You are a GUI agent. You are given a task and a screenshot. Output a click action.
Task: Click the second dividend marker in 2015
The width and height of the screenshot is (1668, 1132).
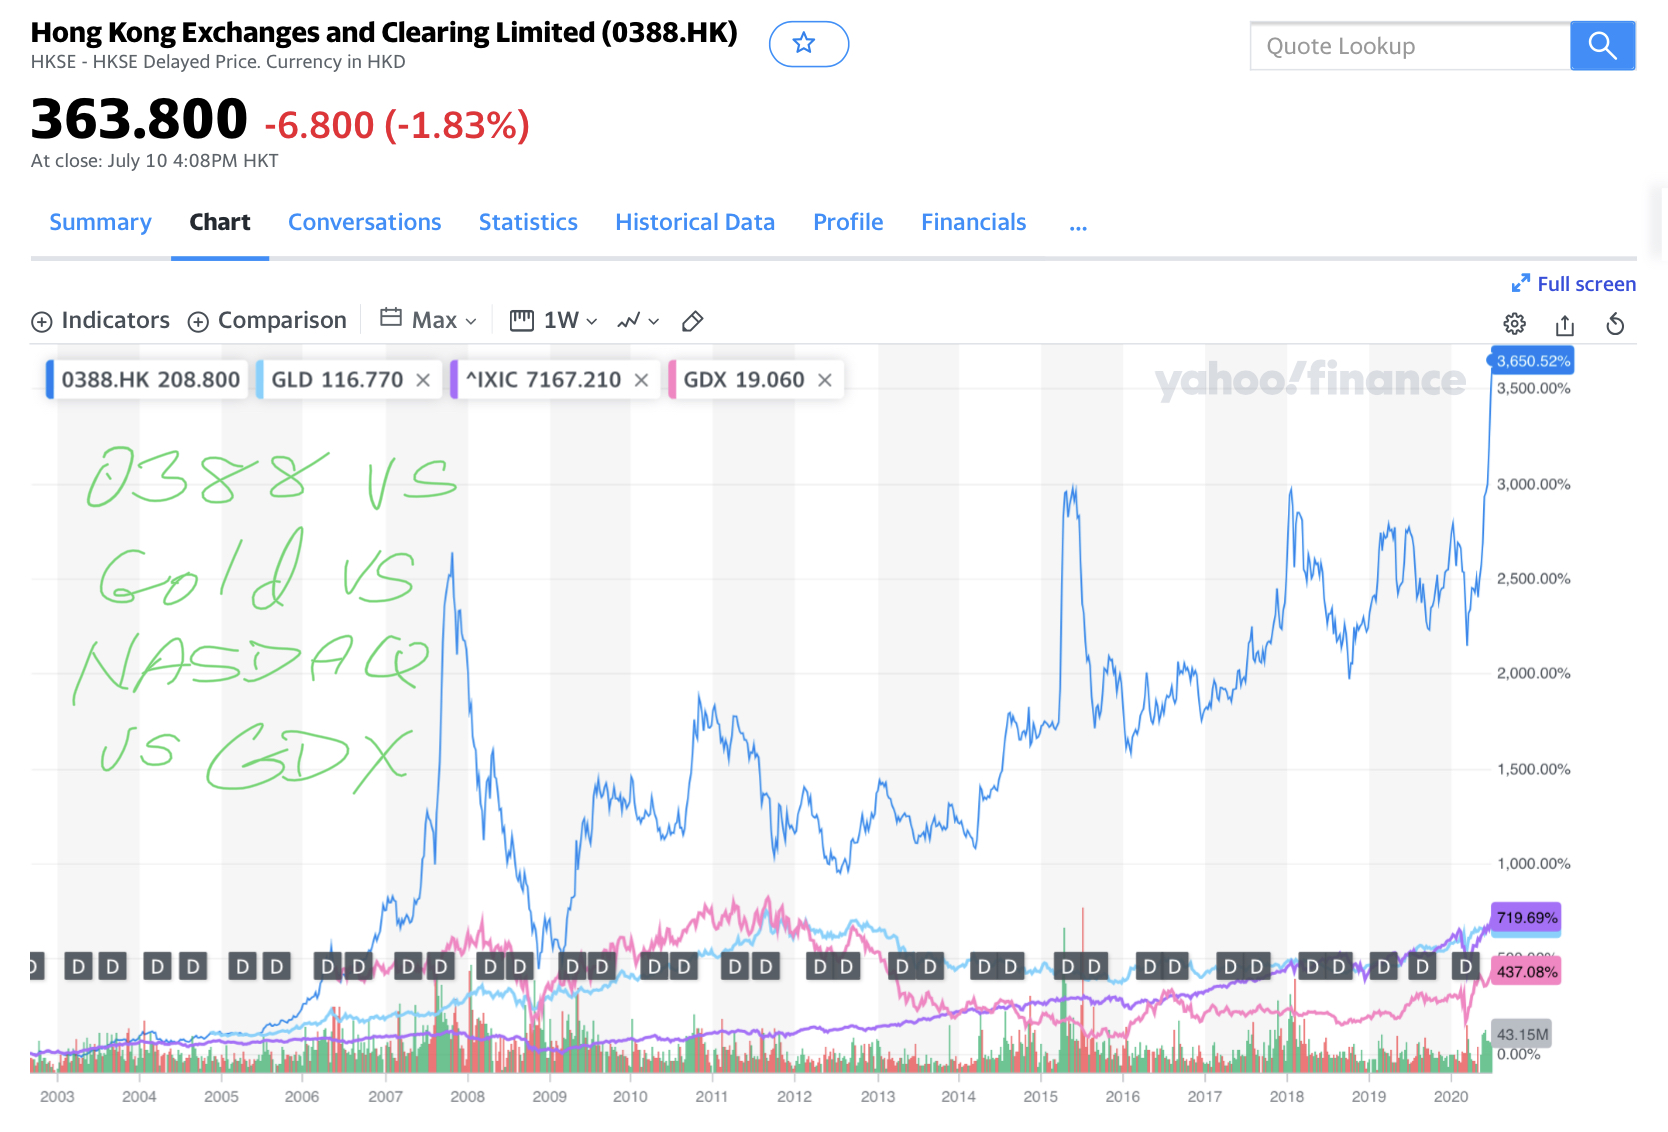tap(1093, 967)
